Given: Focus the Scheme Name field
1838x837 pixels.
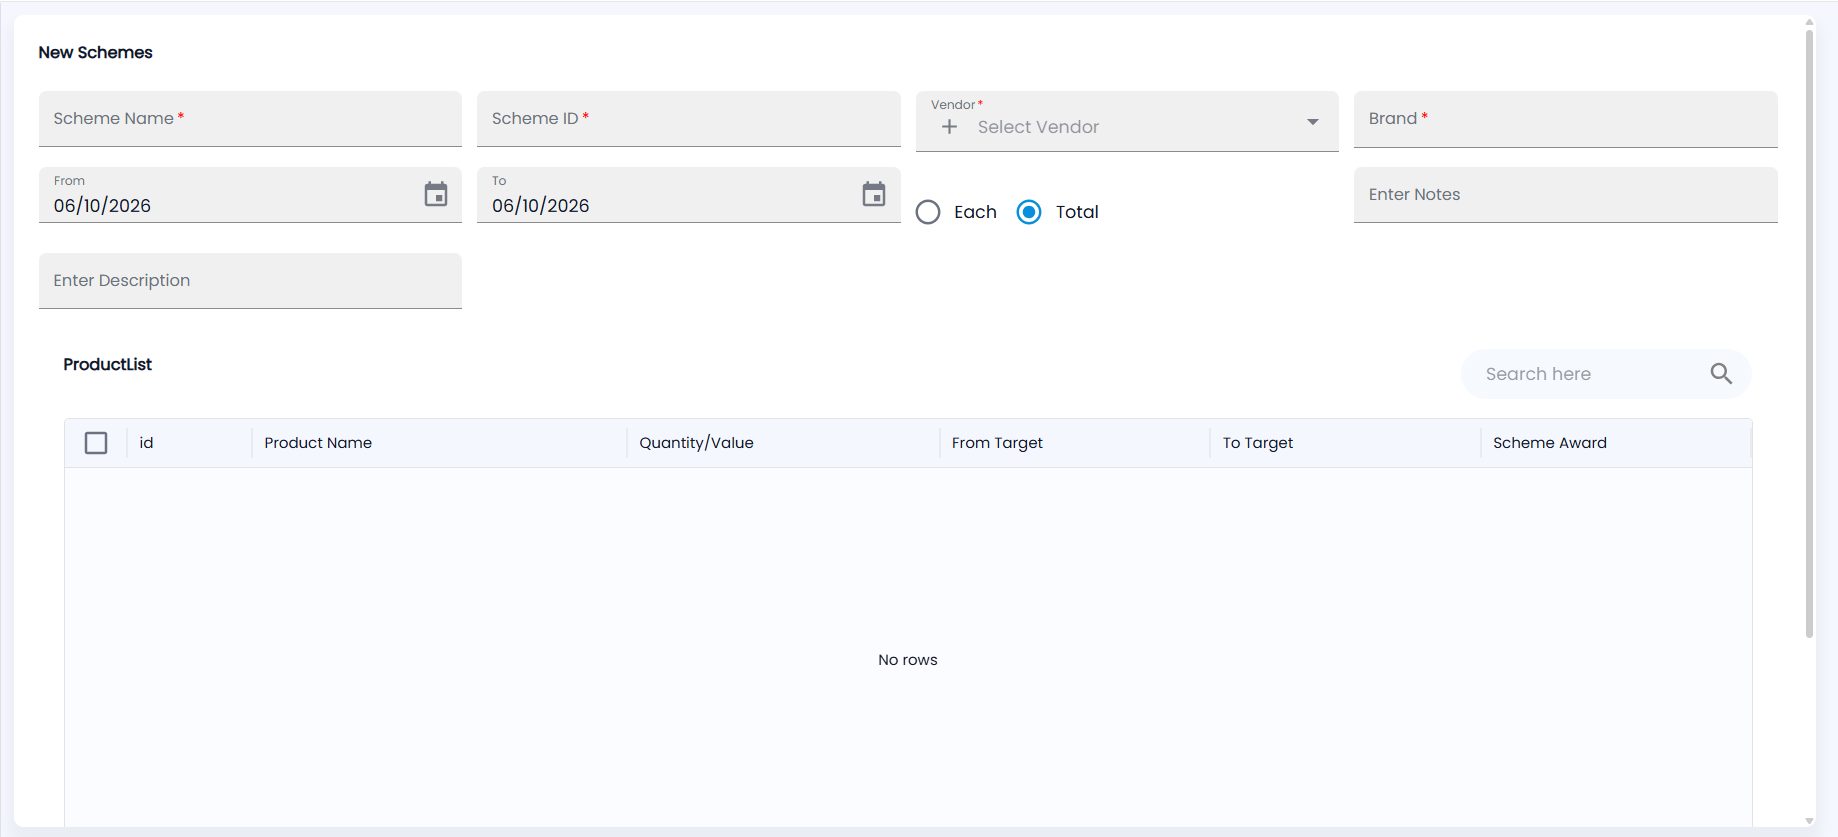Looking at the screenshot, I should pos(250,119).
